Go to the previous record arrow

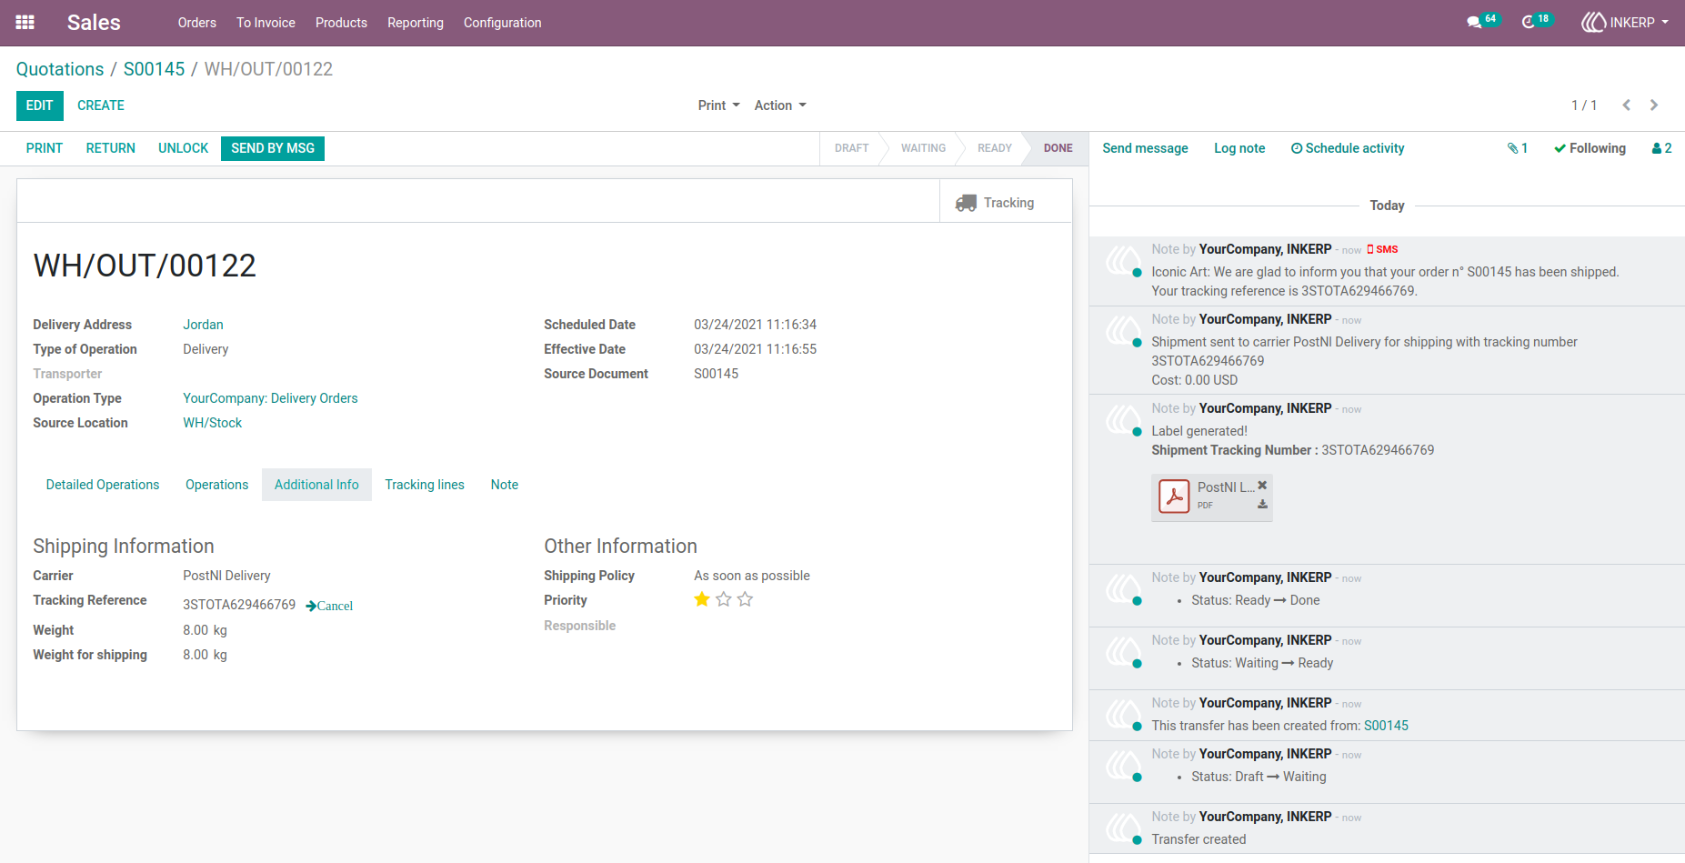1627,105
